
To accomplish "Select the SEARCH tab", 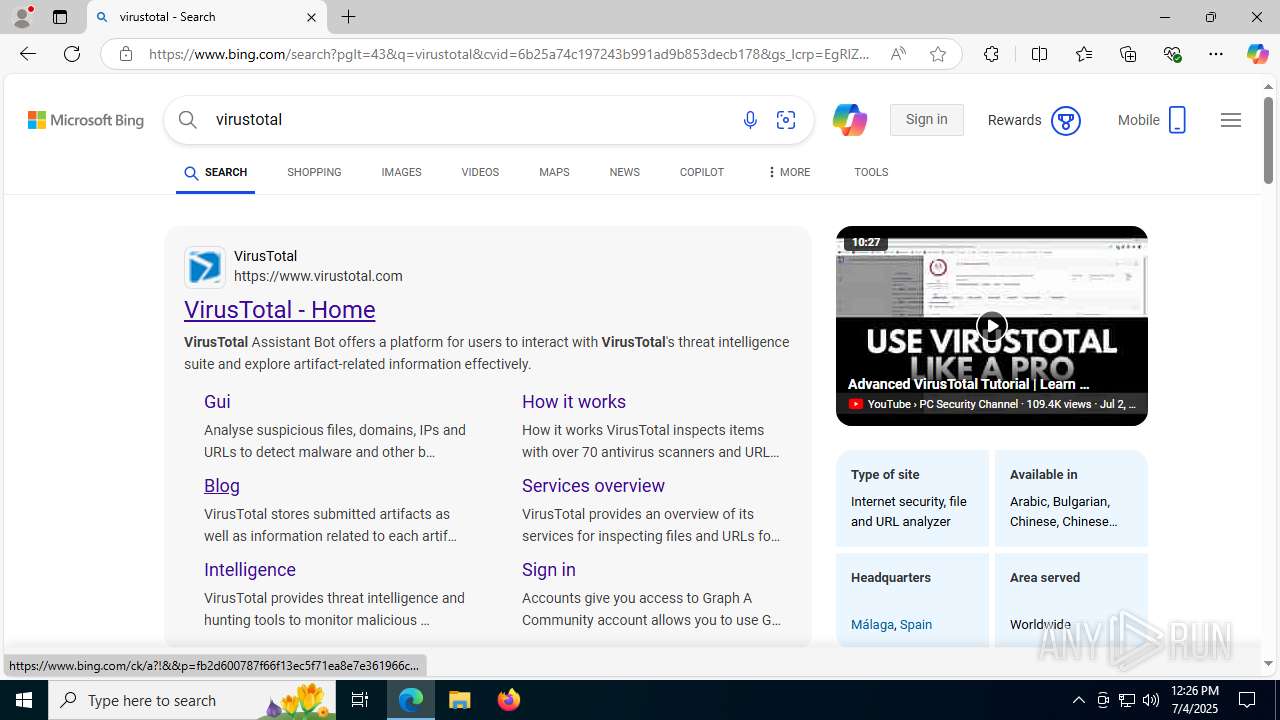I will point(215,173).
